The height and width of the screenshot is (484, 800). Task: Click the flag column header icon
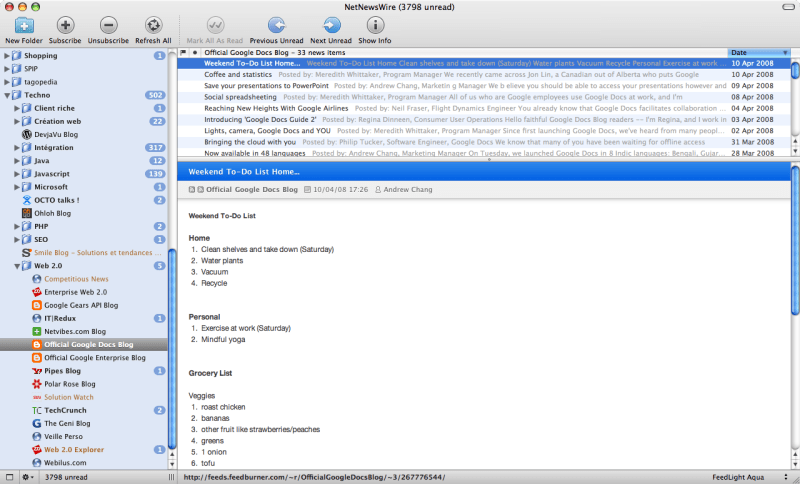183,53
